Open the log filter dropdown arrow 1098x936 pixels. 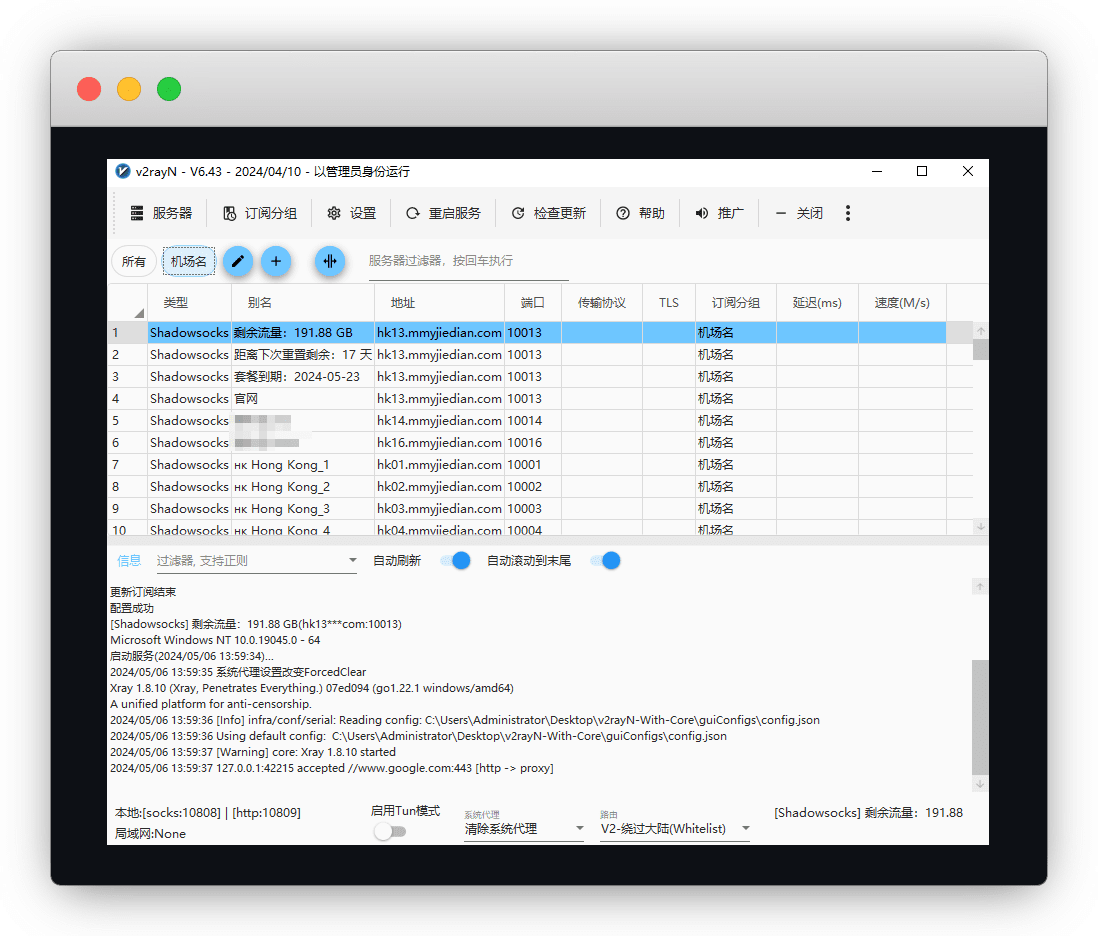352,561
